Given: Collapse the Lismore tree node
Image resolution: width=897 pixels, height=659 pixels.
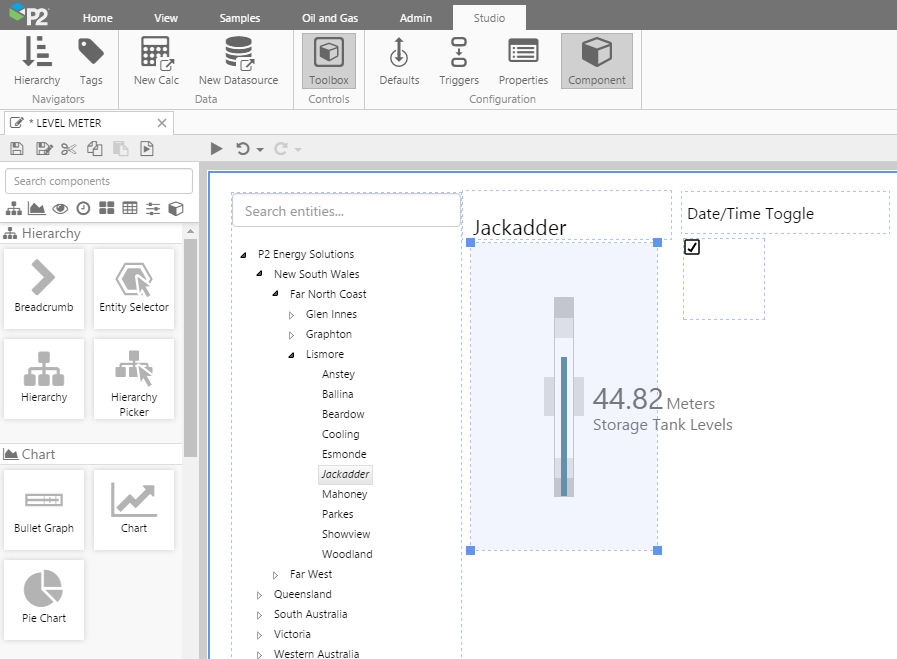Looking at the screenshot, I should (x=292, y=355).
